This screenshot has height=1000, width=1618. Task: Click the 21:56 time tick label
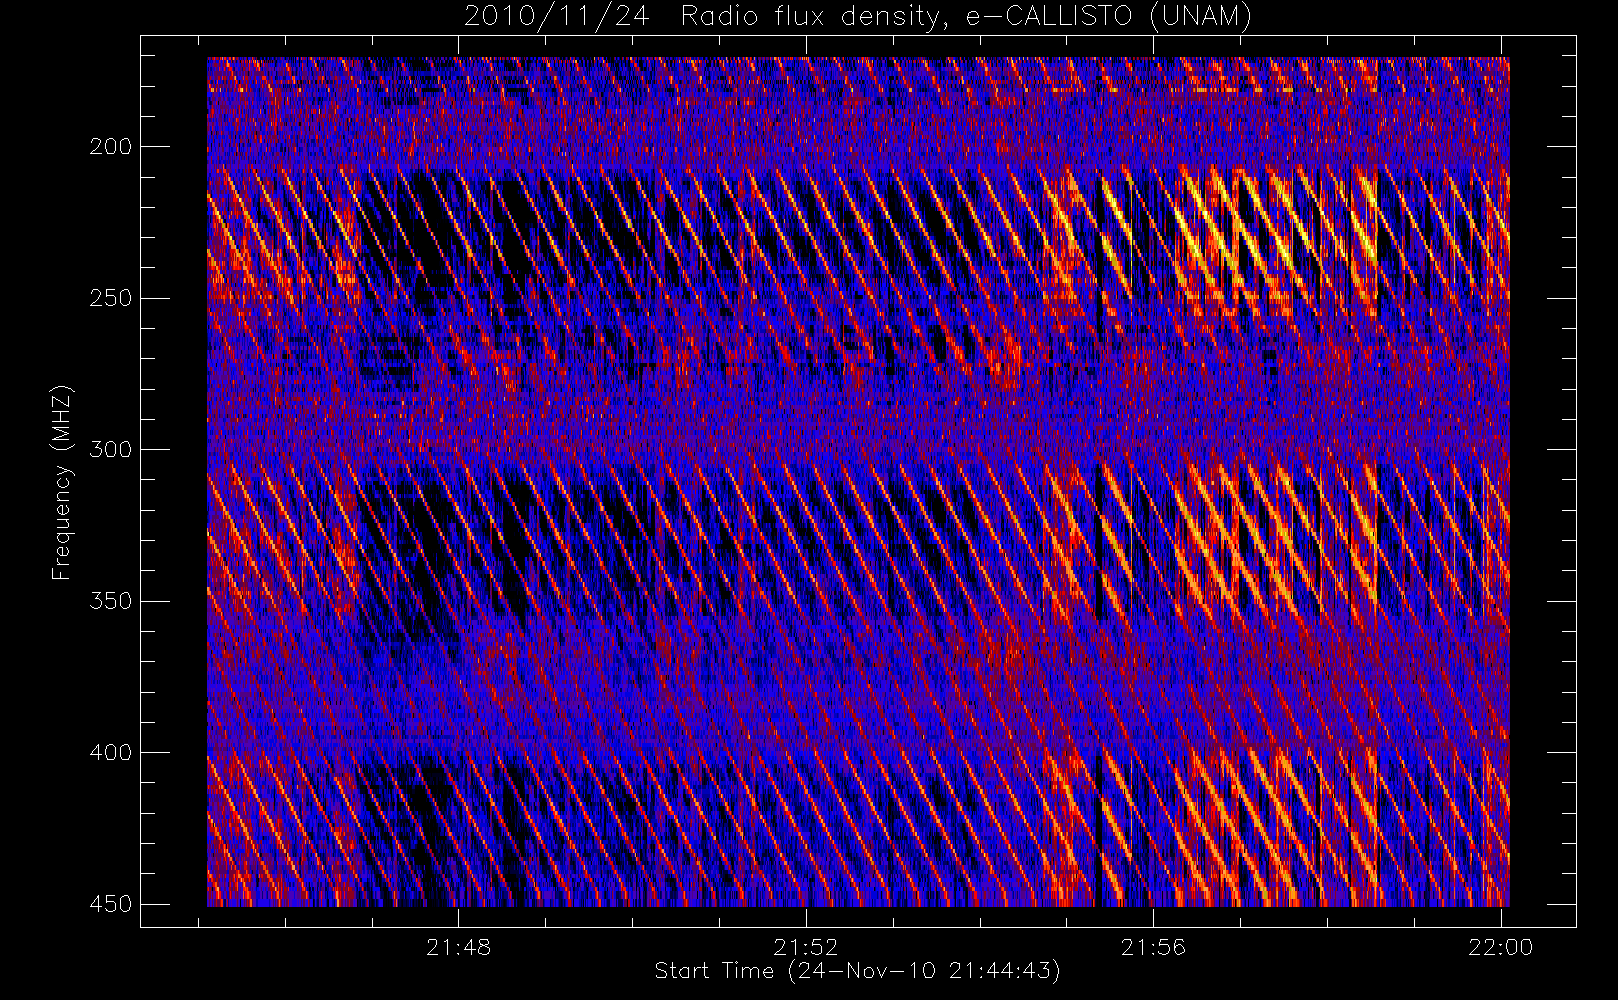[x=1153, y=947]
